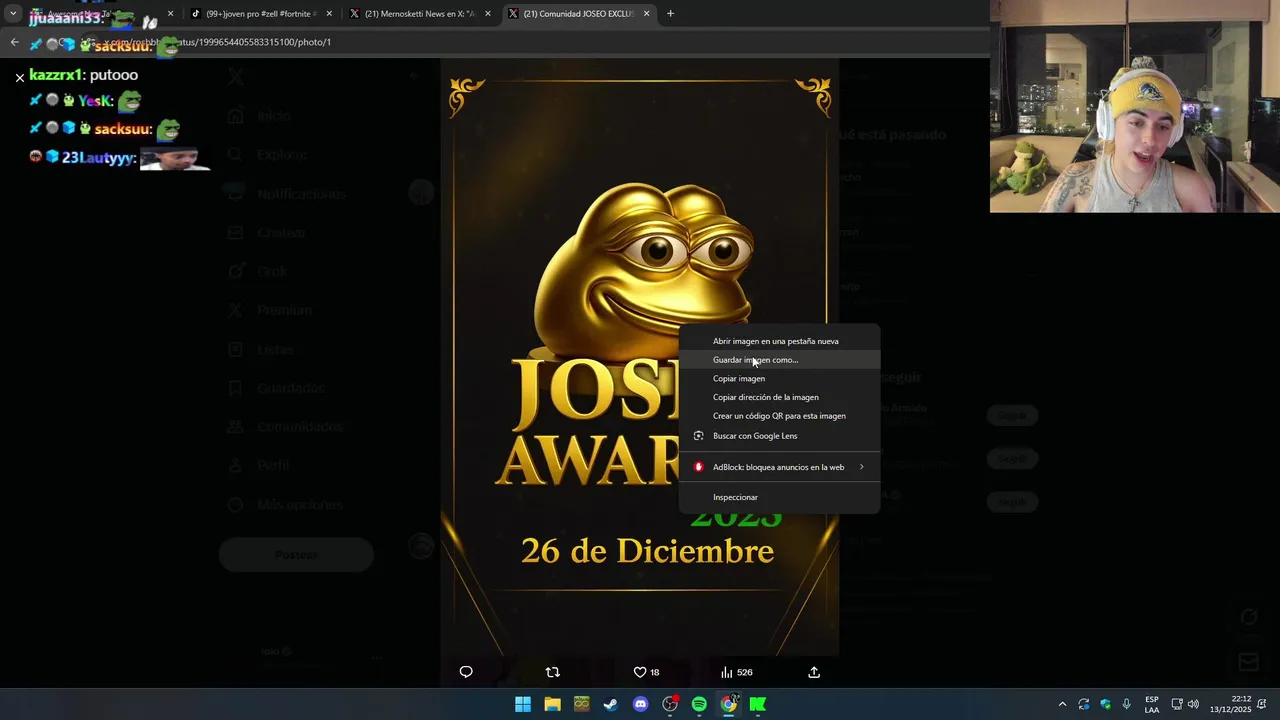Viewport: 1280px width, 720px height.
Task: Close the TikTok joven pro tab
Action: (x=329, y=14)
